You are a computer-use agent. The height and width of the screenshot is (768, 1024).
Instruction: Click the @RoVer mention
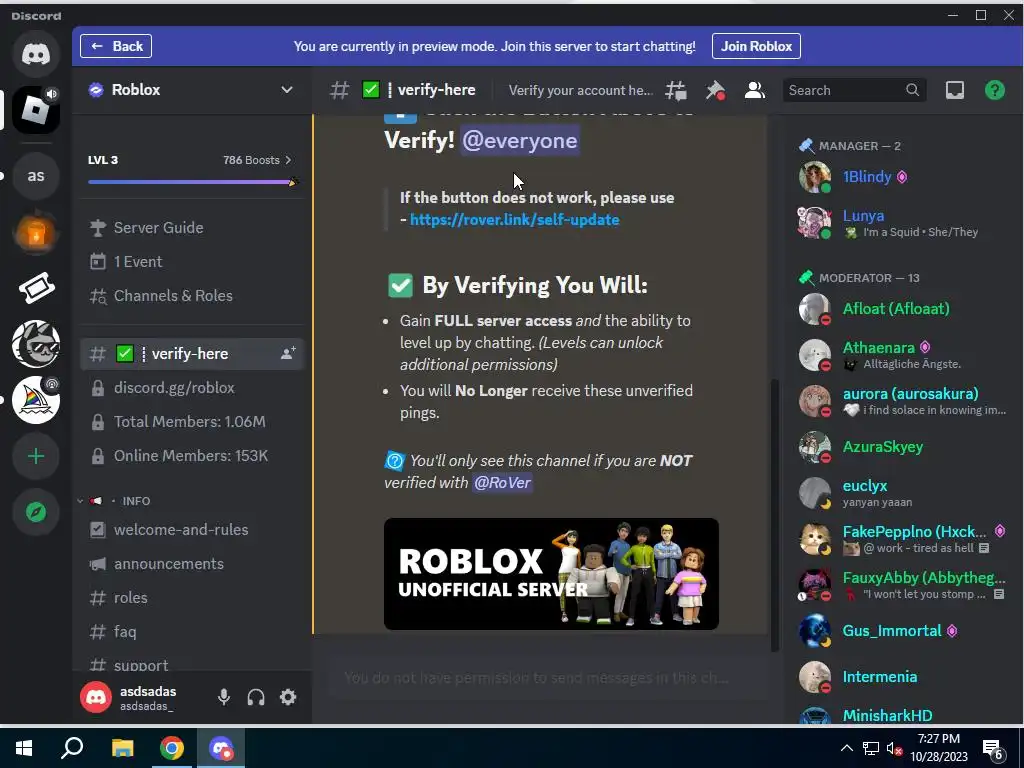pos(502,483)
